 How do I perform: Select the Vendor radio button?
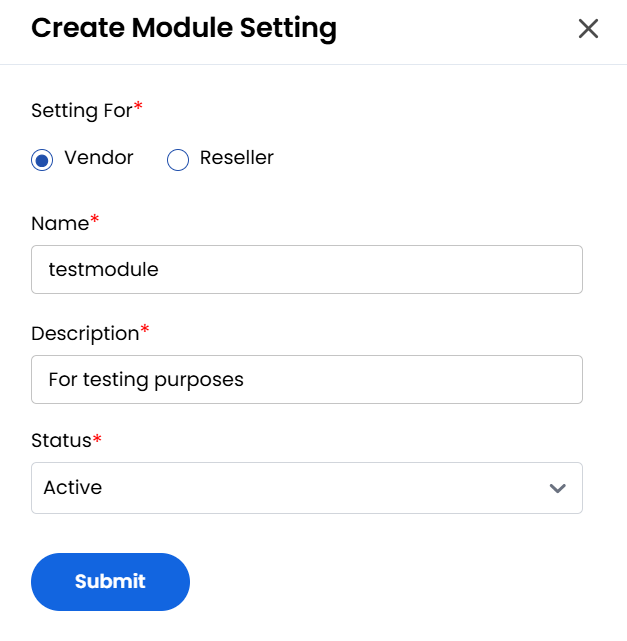pos(42,159)
